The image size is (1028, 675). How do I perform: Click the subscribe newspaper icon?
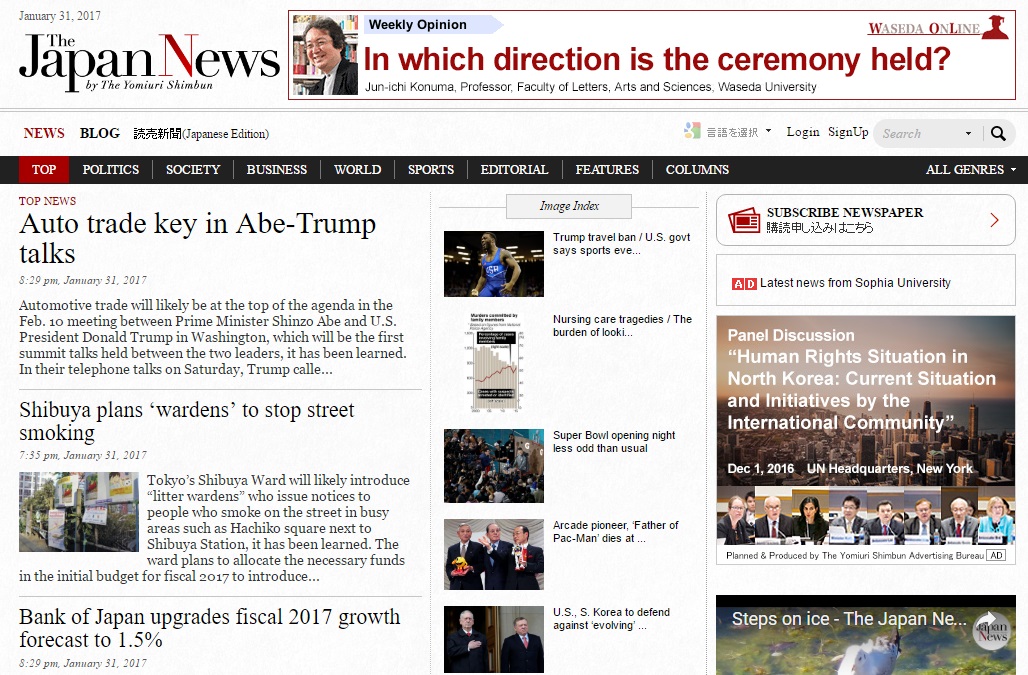coord(743,220)
